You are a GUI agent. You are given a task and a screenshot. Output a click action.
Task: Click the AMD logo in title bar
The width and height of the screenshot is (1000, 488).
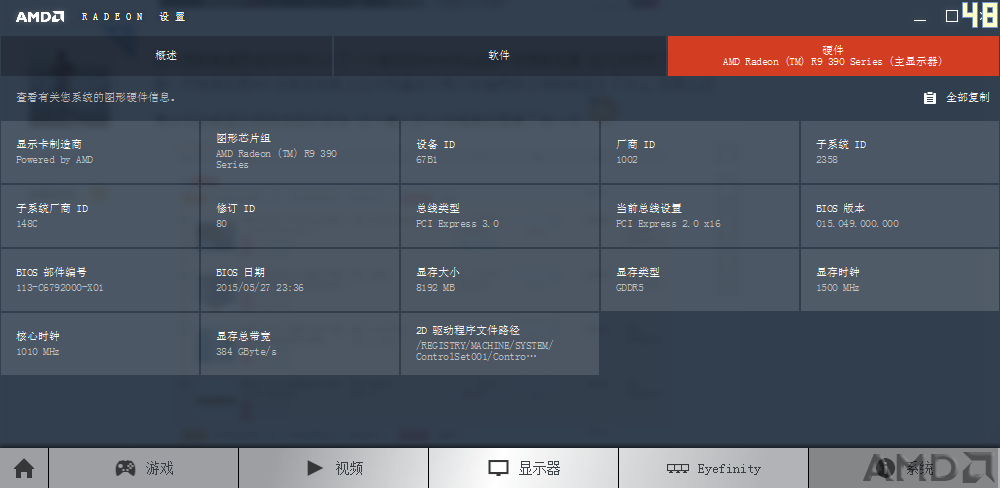[x=40, y=17]
